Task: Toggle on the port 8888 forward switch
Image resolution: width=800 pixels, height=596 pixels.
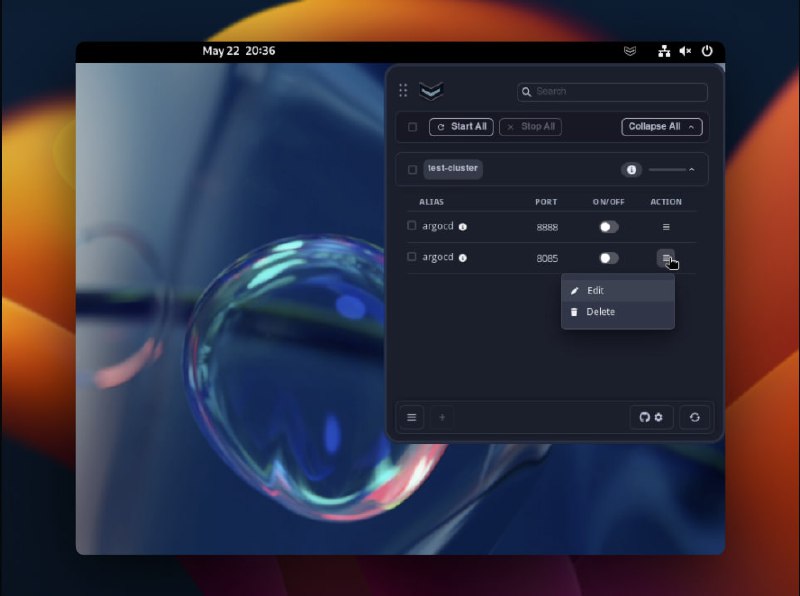Action: click(x=608, y=227)
